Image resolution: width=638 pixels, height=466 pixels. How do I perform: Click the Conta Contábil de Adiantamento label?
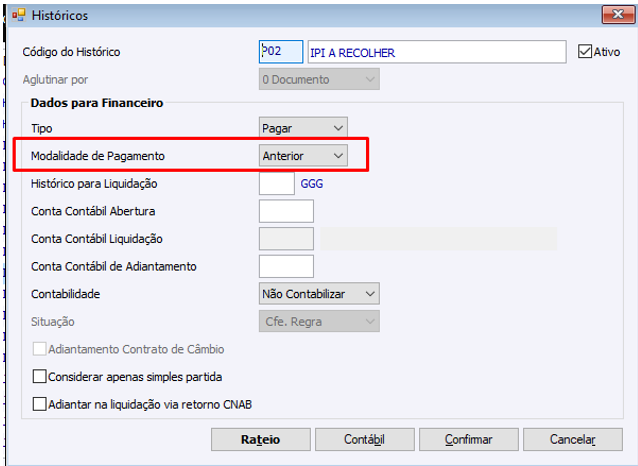pyautogui.click(x=114, y=267)
